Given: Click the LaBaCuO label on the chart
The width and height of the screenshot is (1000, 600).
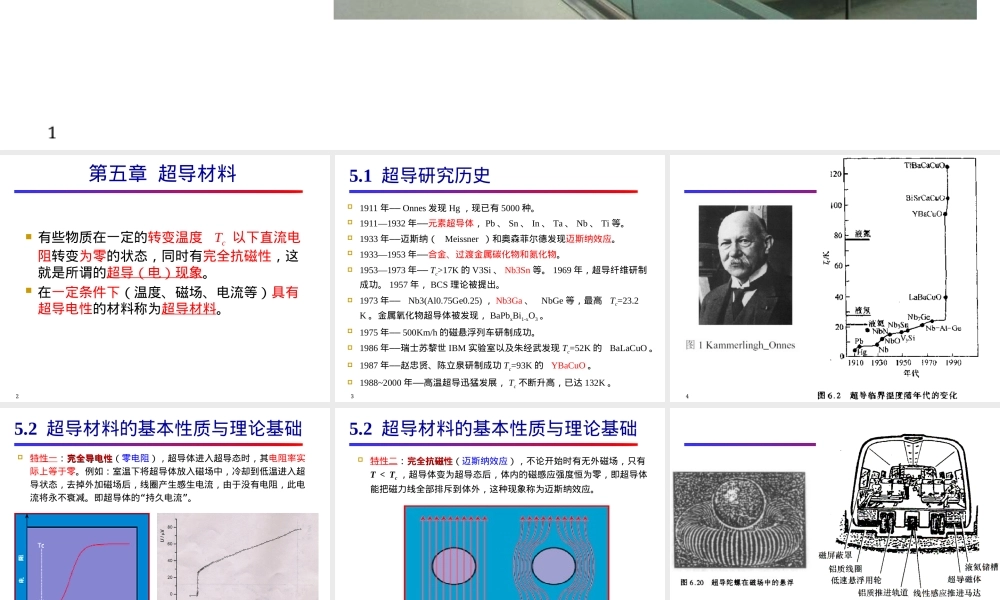Looking at the screenshot, I should coord(925,297).
